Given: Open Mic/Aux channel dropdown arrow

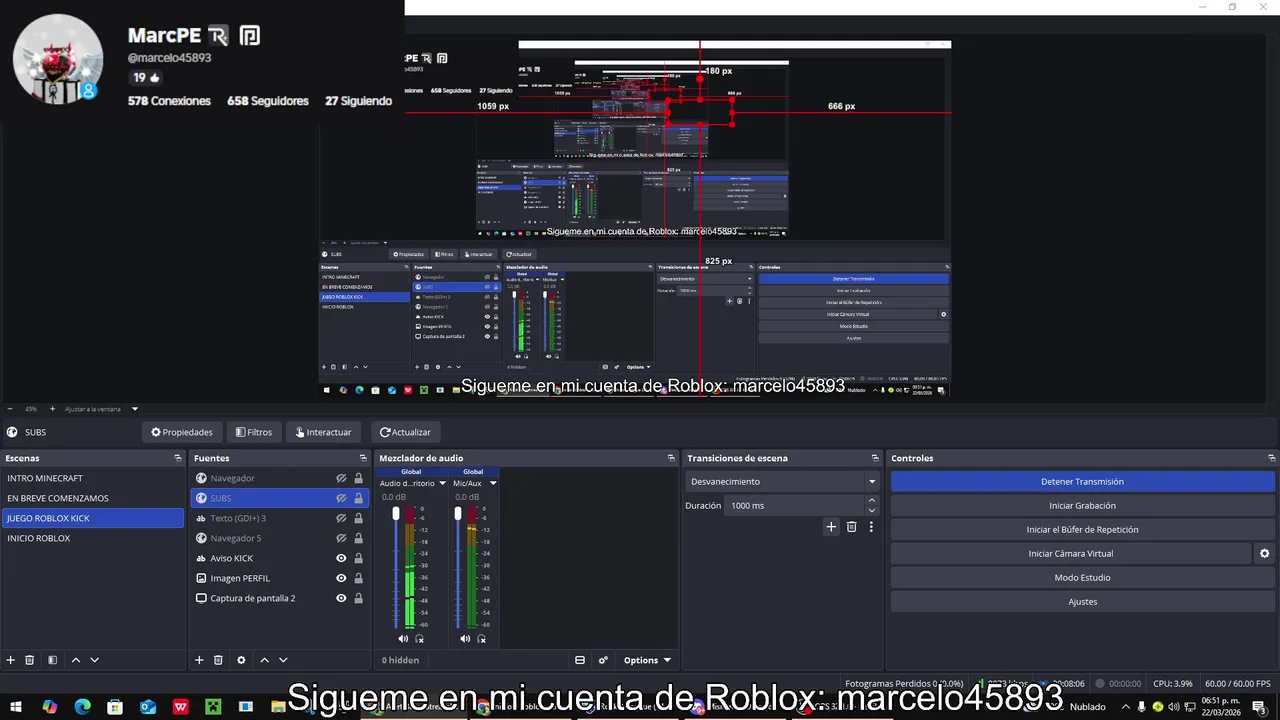Looking at the screenshot, I should [493, 483].
